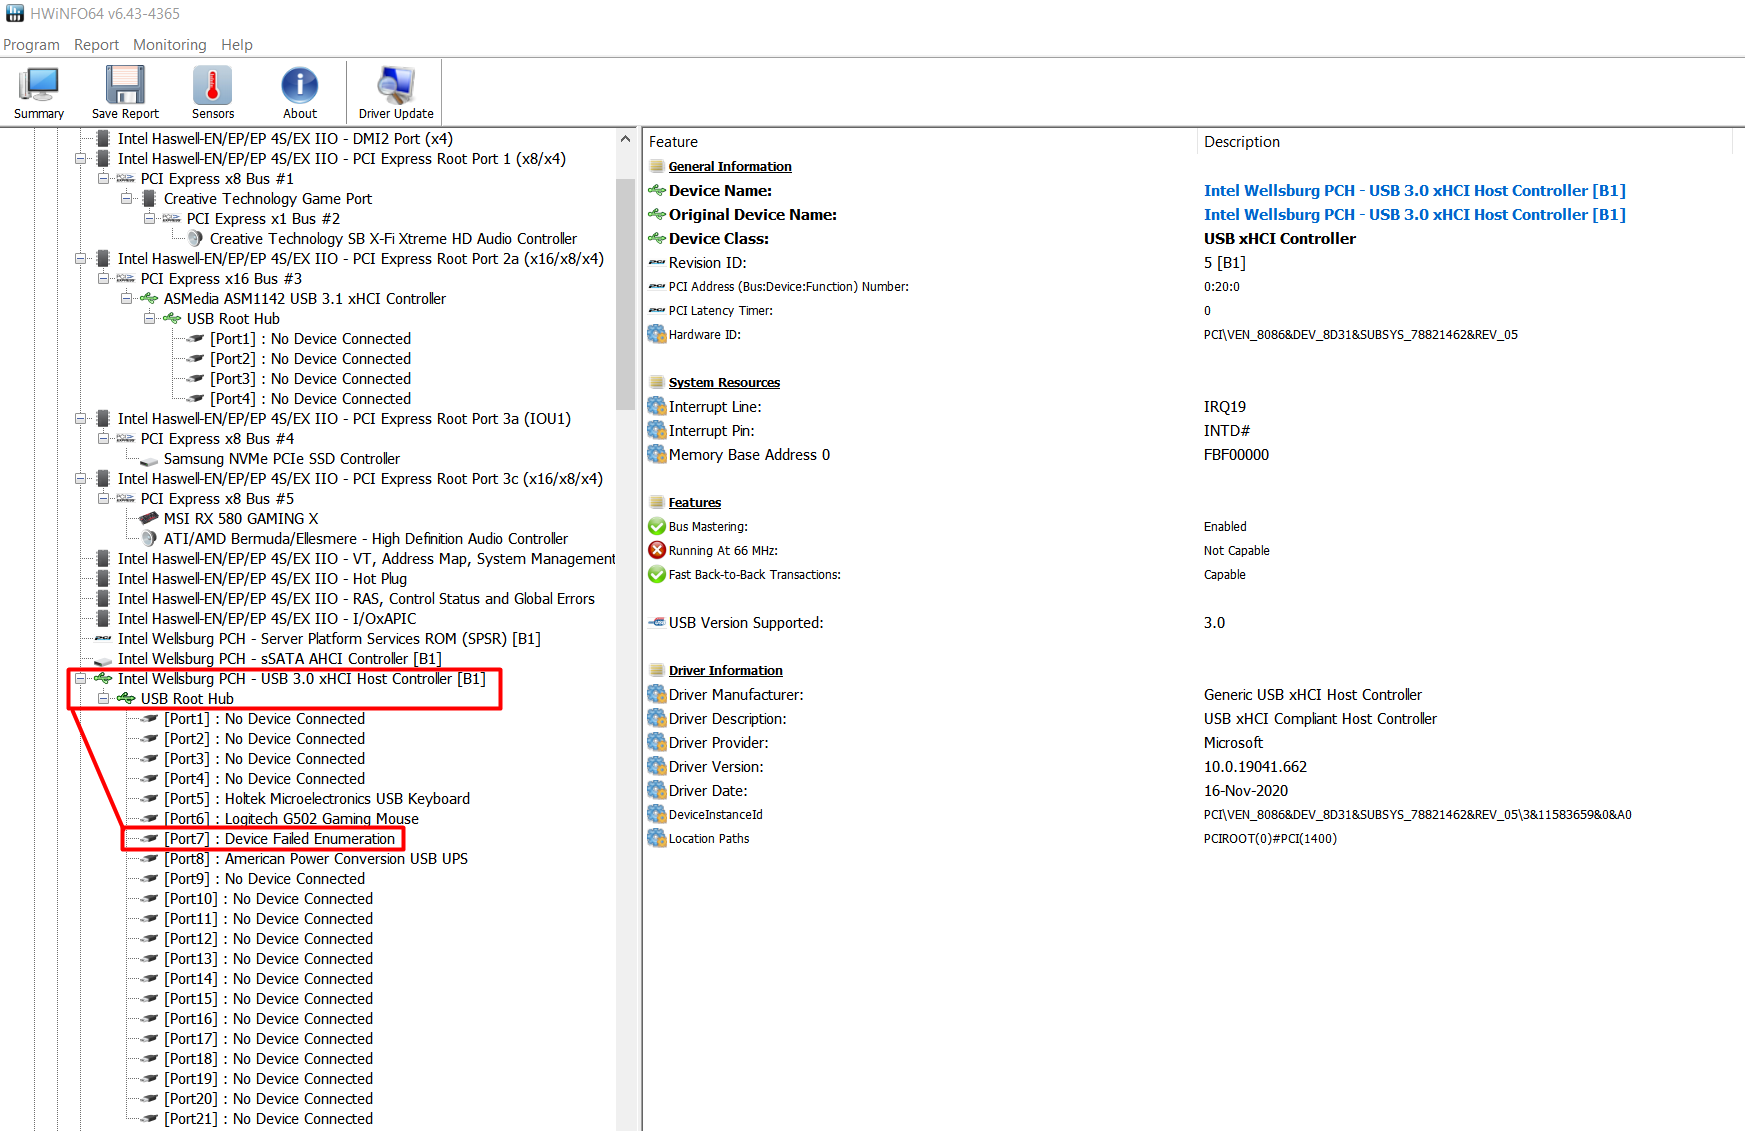Click the Memory Base Address FBF00000 value

click(x=1236, y=454)
